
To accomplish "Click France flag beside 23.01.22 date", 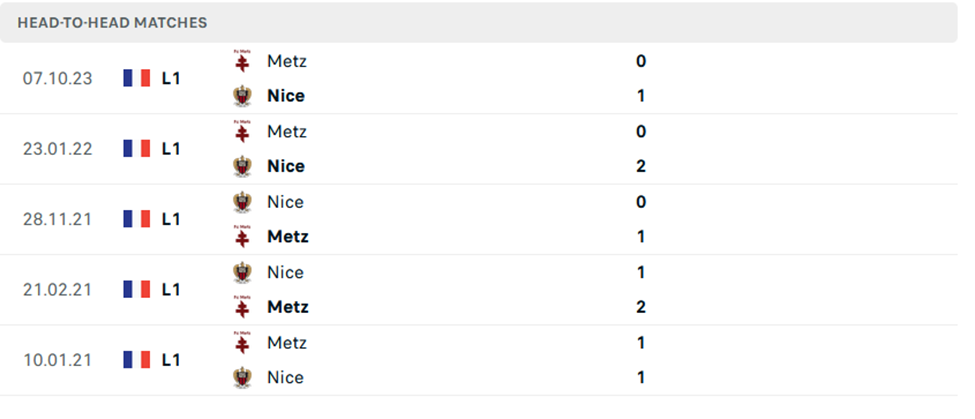I will click(x=137, y=149).
